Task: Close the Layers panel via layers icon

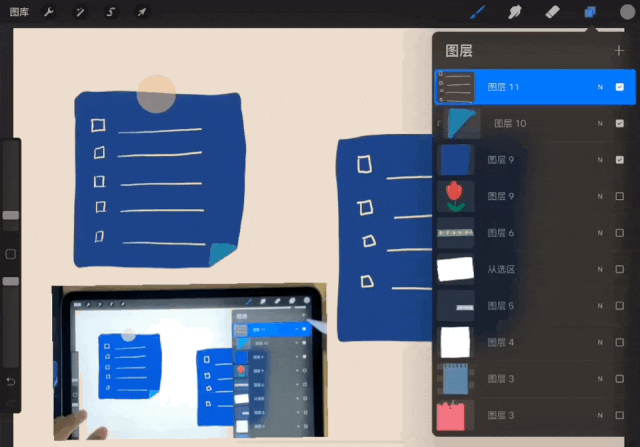Action: (590, 12)
